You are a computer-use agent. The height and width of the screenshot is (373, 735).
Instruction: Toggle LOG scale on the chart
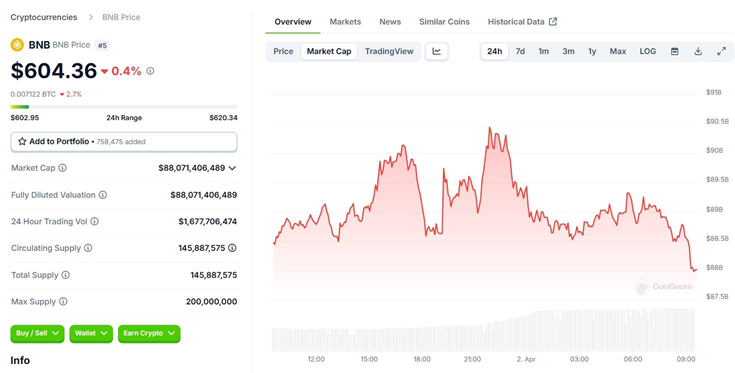pyautogui.click(x=648, y=52)
